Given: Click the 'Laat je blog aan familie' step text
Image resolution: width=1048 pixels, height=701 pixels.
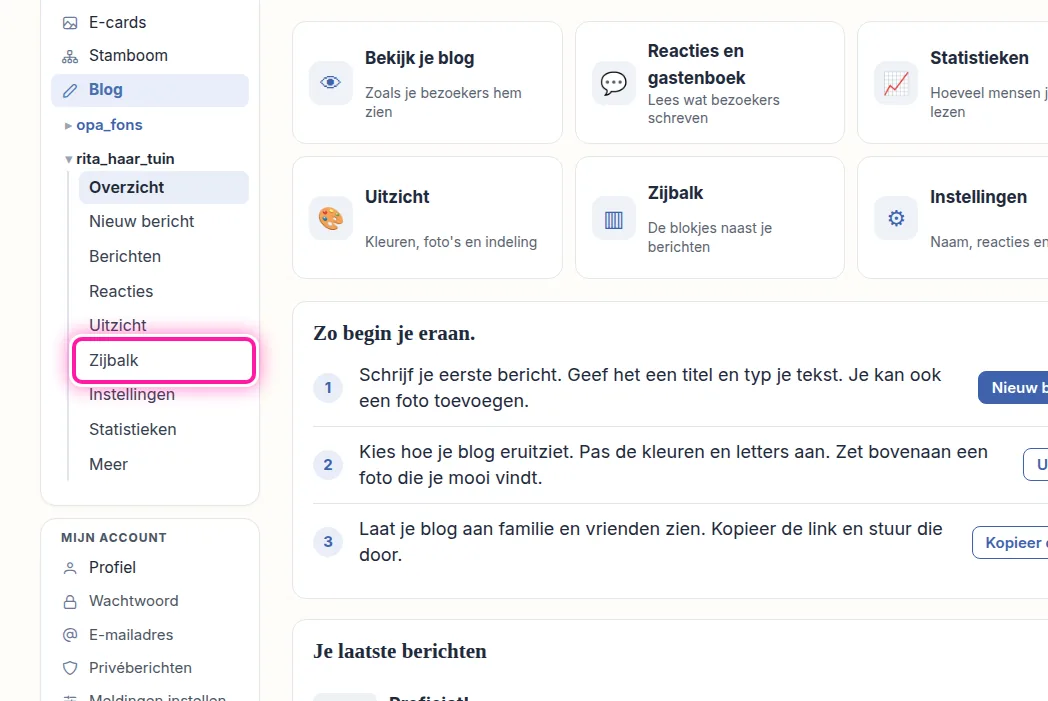Looking at the screenshot, I should pos(650,542).
